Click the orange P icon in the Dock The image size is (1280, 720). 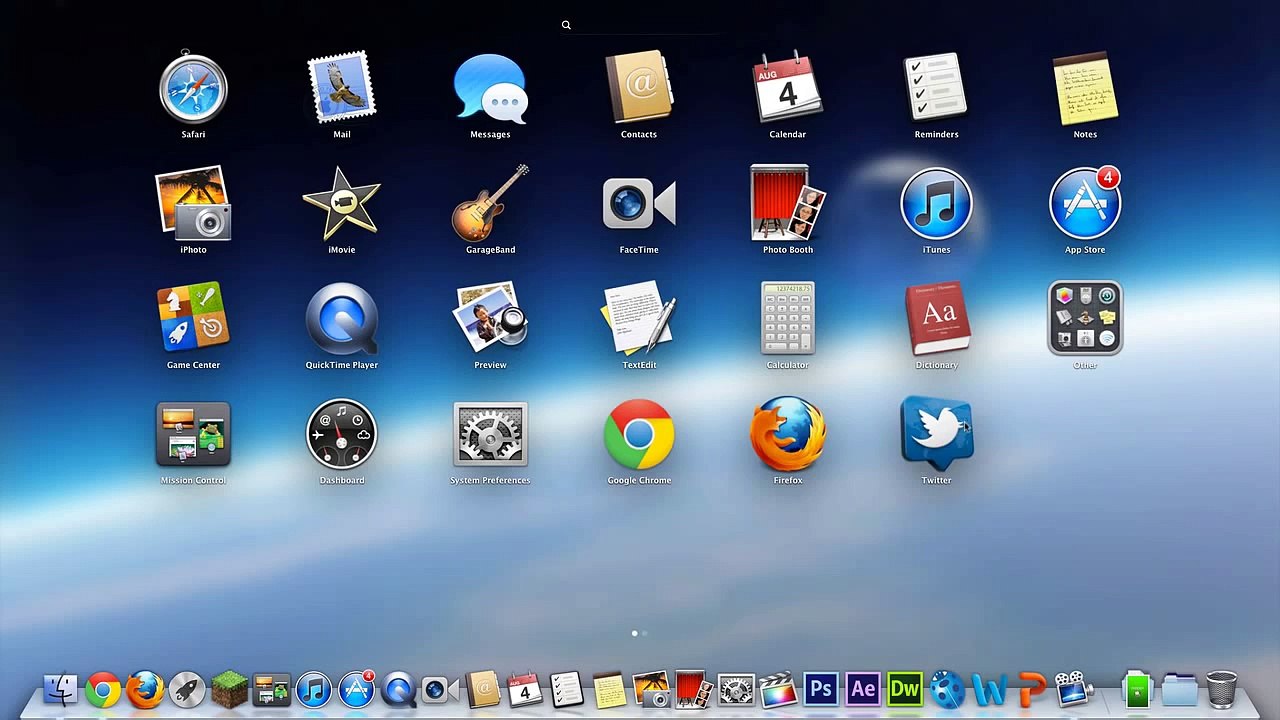coord(1031,689)
